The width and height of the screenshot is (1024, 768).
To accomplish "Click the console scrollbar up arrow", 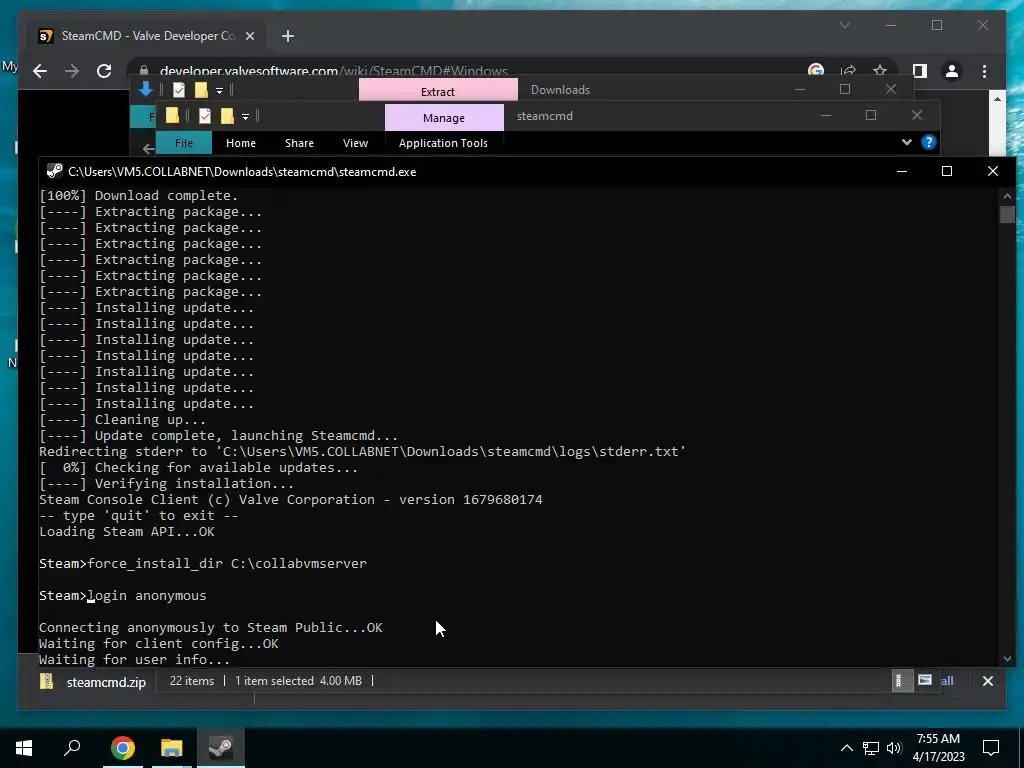I will point(1007,196).
